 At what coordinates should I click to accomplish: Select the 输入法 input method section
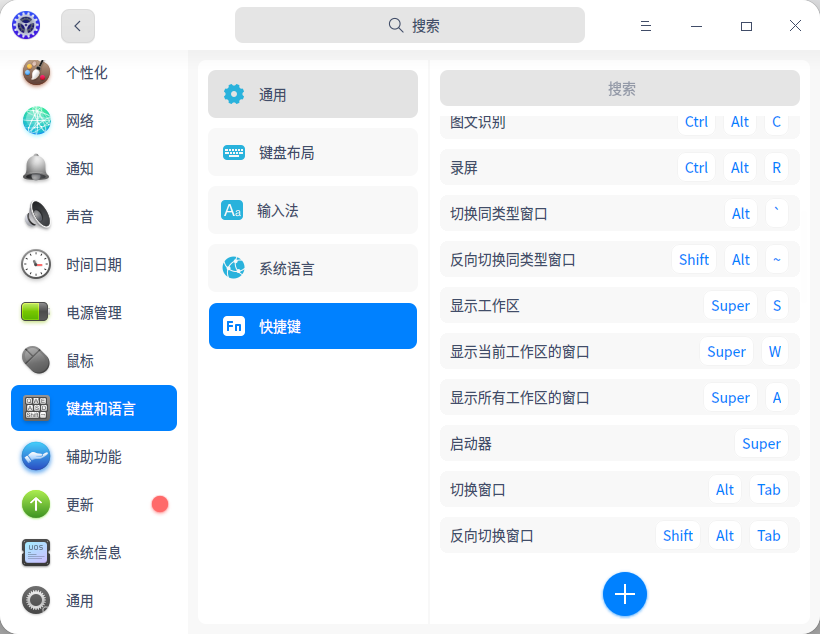[311, 210]
